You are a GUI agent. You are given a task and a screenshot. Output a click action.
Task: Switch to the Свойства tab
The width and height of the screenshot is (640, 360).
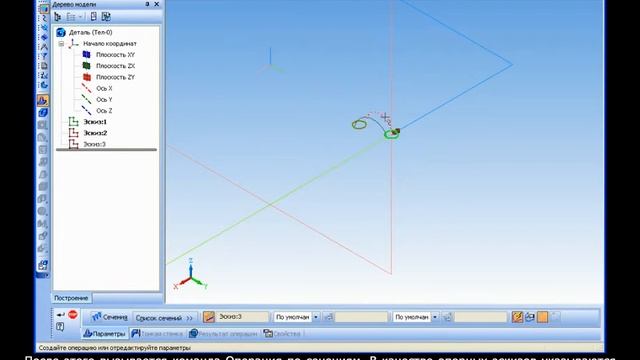(282, 334)
